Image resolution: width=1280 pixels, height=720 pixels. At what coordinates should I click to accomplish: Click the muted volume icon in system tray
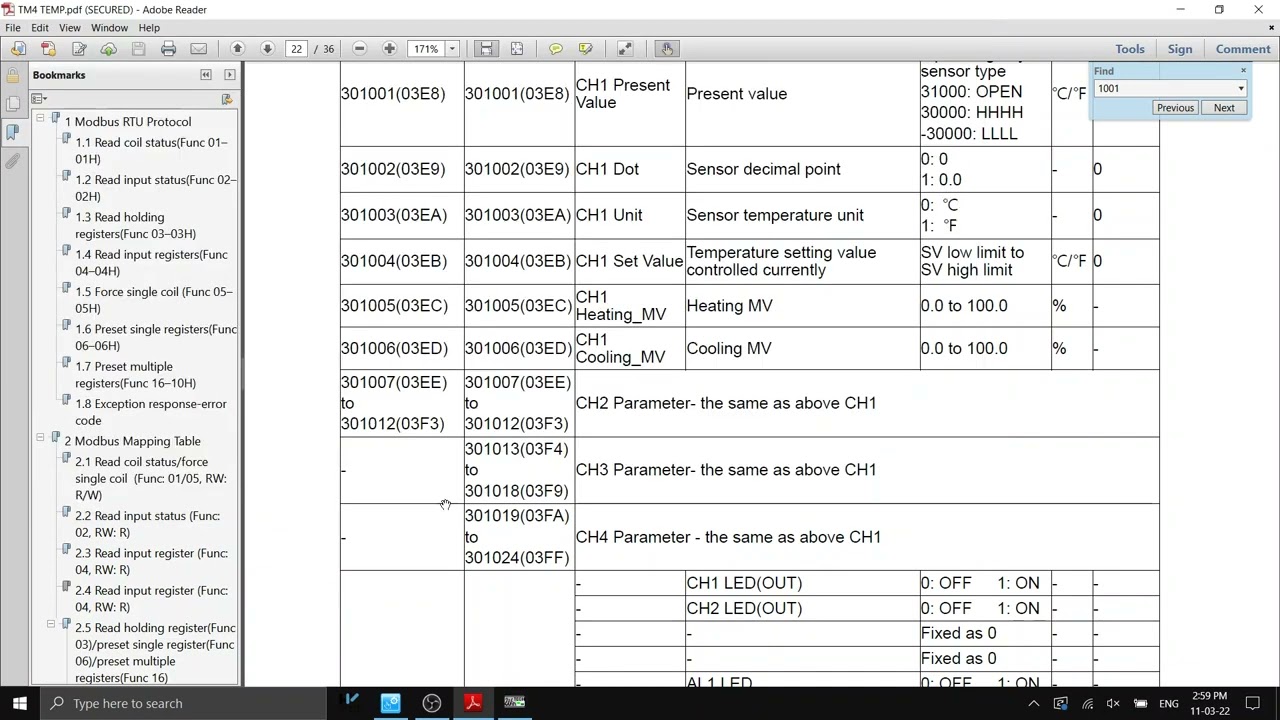1113,704
